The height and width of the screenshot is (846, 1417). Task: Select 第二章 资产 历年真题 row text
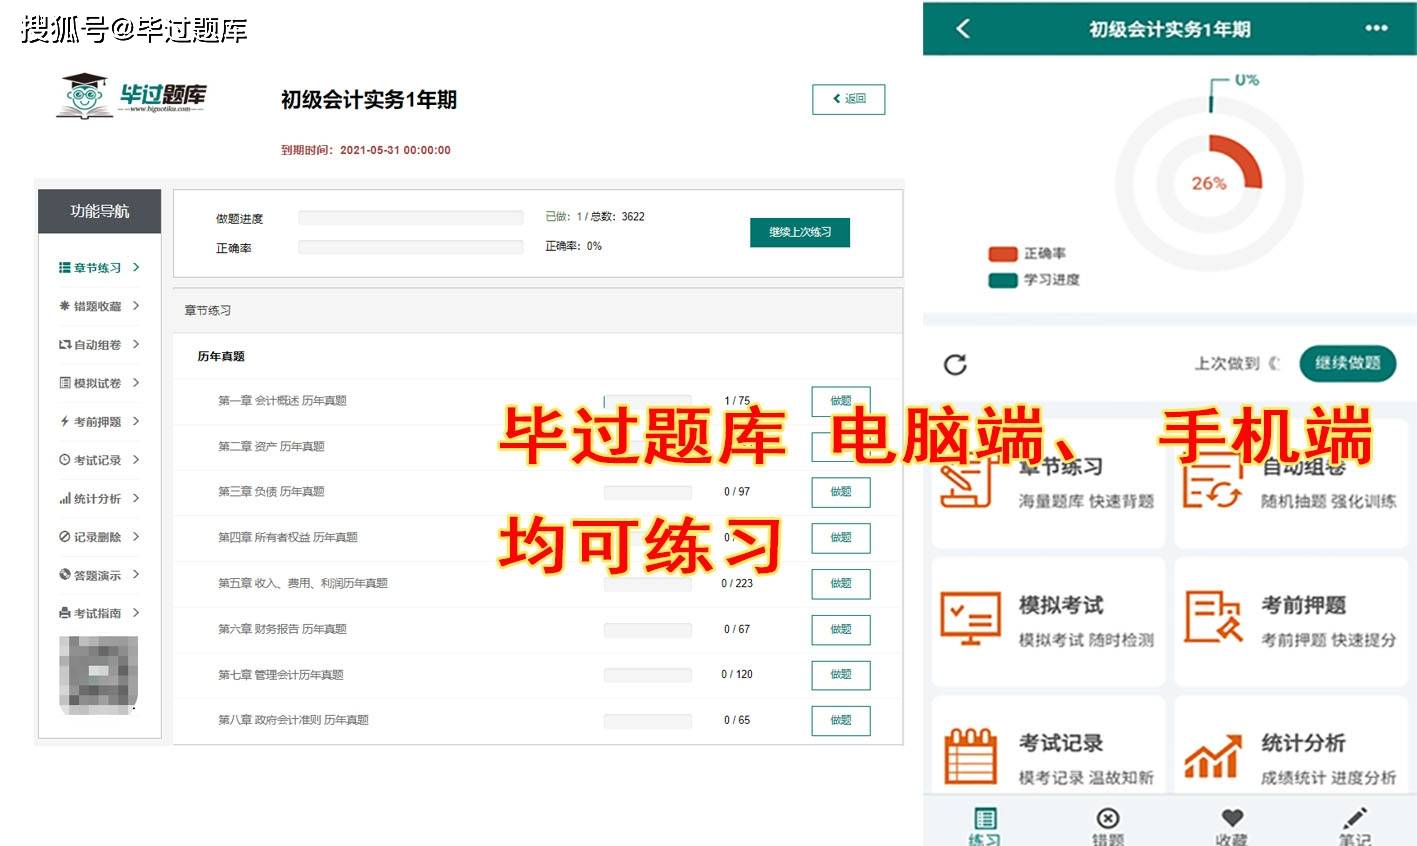click(x=272, y=446)
